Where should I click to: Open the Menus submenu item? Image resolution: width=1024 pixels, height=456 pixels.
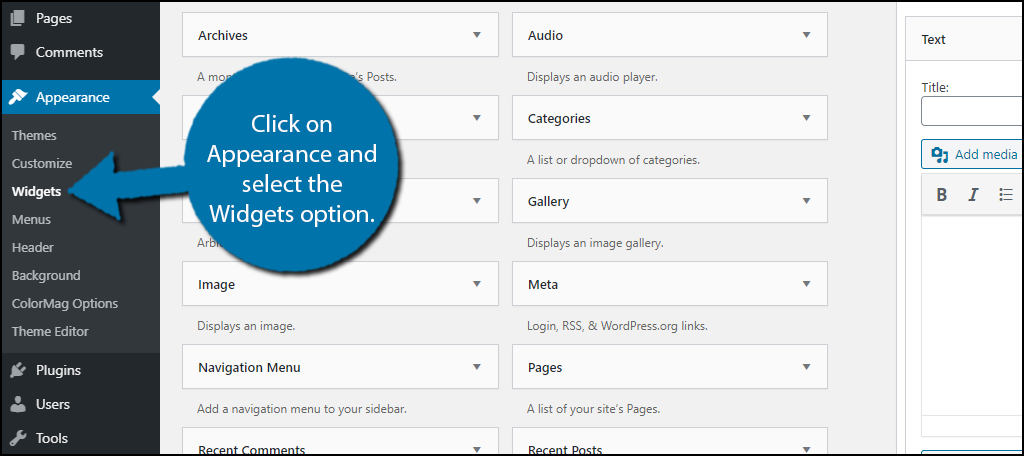(31, 220)
